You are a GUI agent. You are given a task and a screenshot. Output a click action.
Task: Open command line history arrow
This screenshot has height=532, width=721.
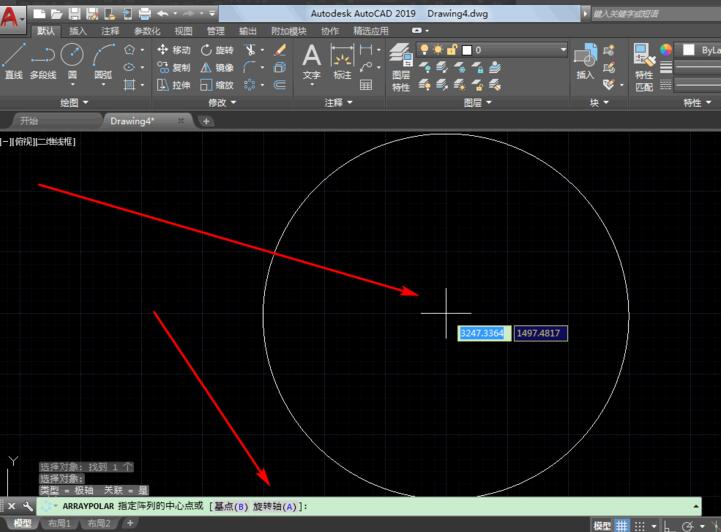point(696,506)
